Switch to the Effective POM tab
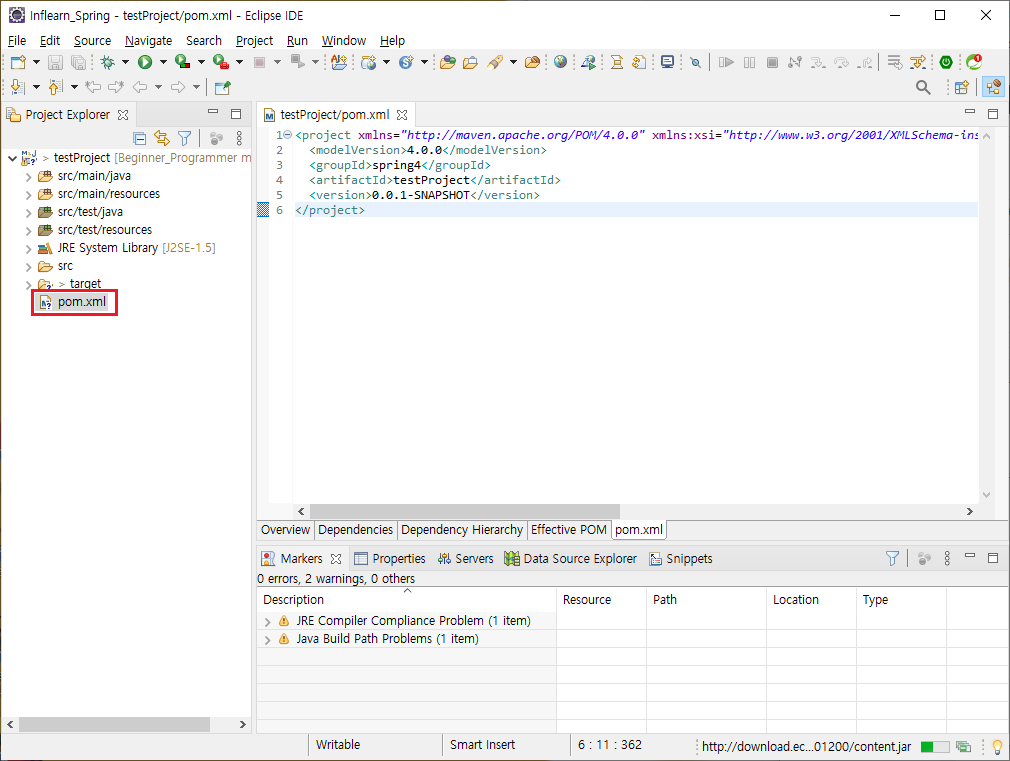The height and width of the screenshot is (761, 1010). (x=569, y=530)
